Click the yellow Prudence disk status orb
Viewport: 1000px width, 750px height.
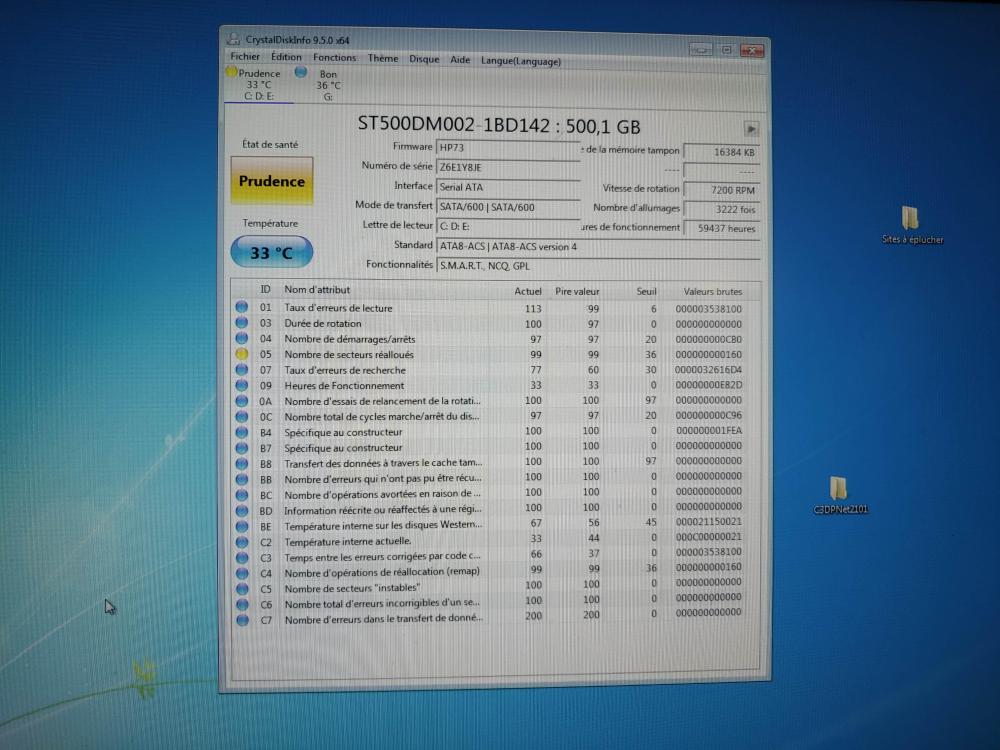pyautogui.click(x=232, y=72)
